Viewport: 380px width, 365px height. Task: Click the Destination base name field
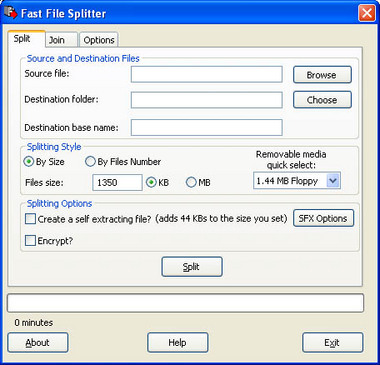(207, 127)
